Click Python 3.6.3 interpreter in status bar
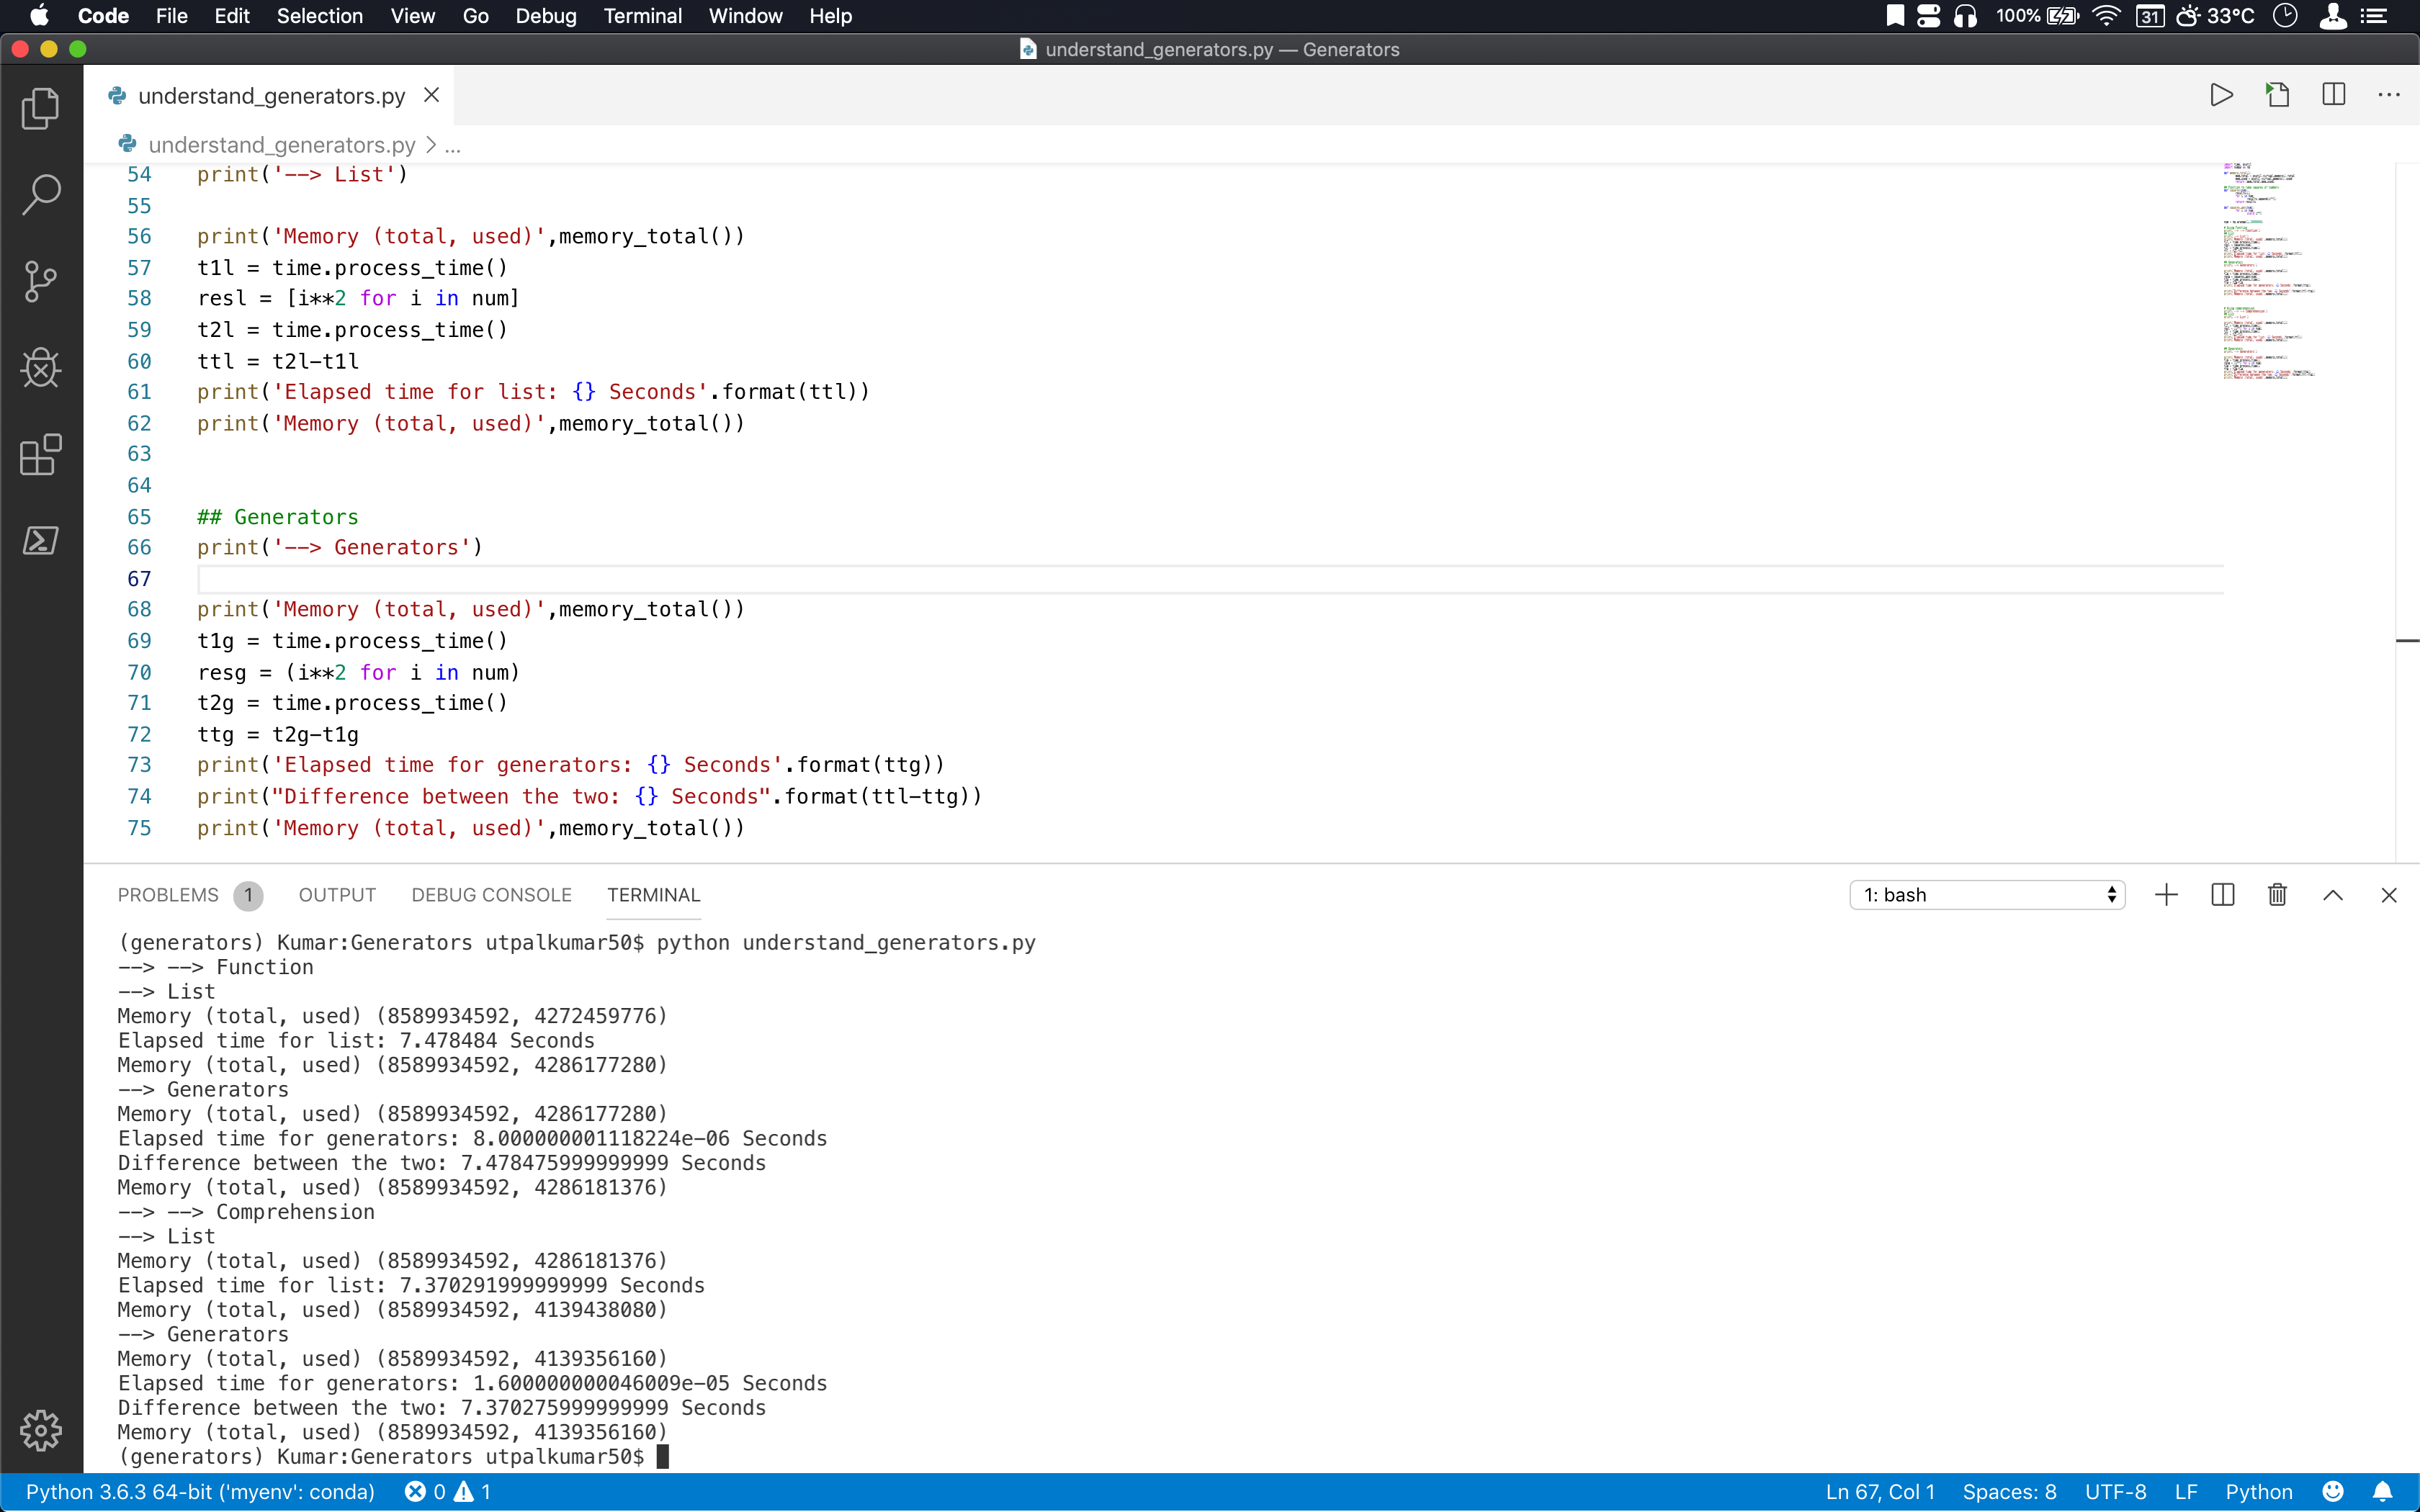Screen dimensions: 2420x1512 (200, 1492)
